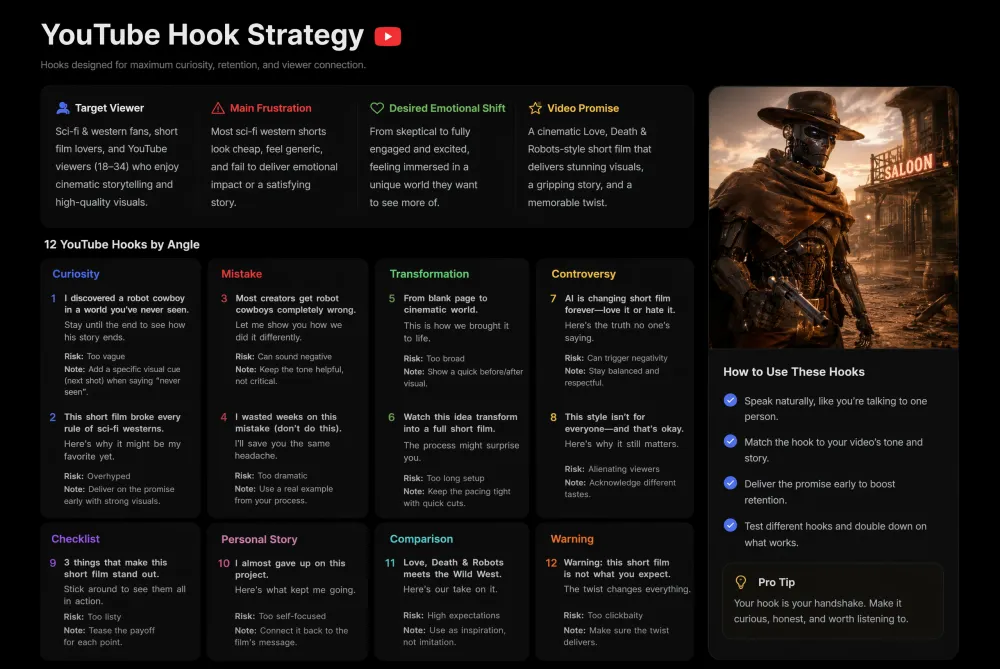This screenshot has height=669, width=1000.
Task: Click the 'Risk: Can sound negative' line
Action: point(283,357)
